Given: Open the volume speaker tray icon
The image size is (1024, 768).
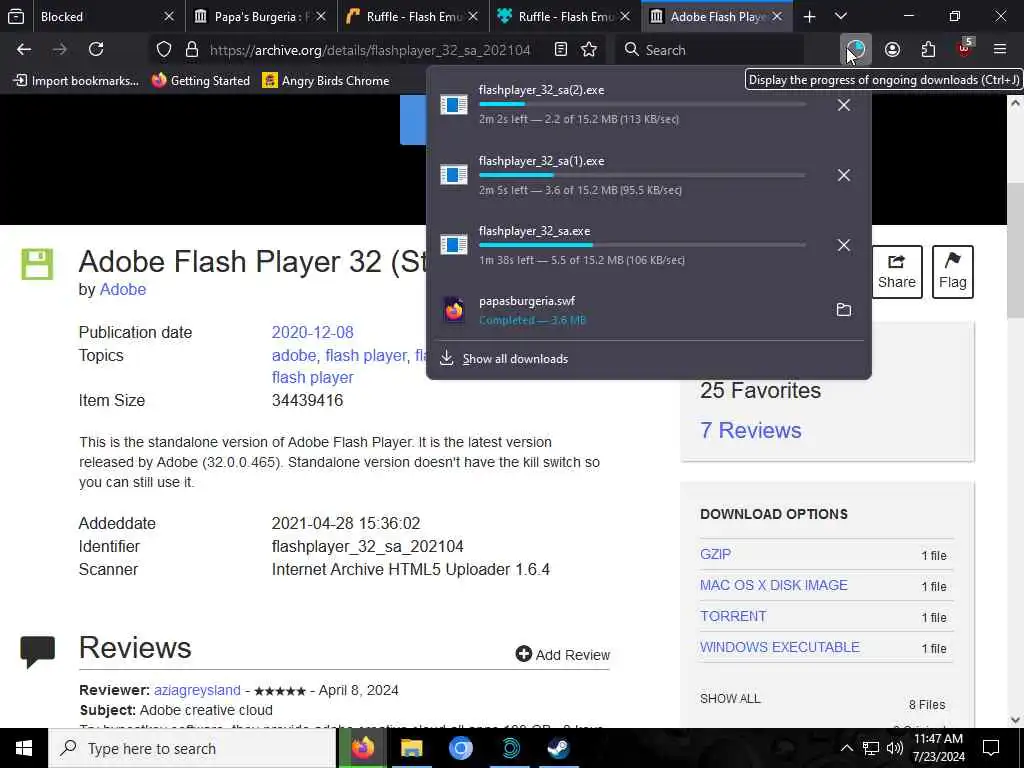Looking at the screenshot, I should pos(895,748).
